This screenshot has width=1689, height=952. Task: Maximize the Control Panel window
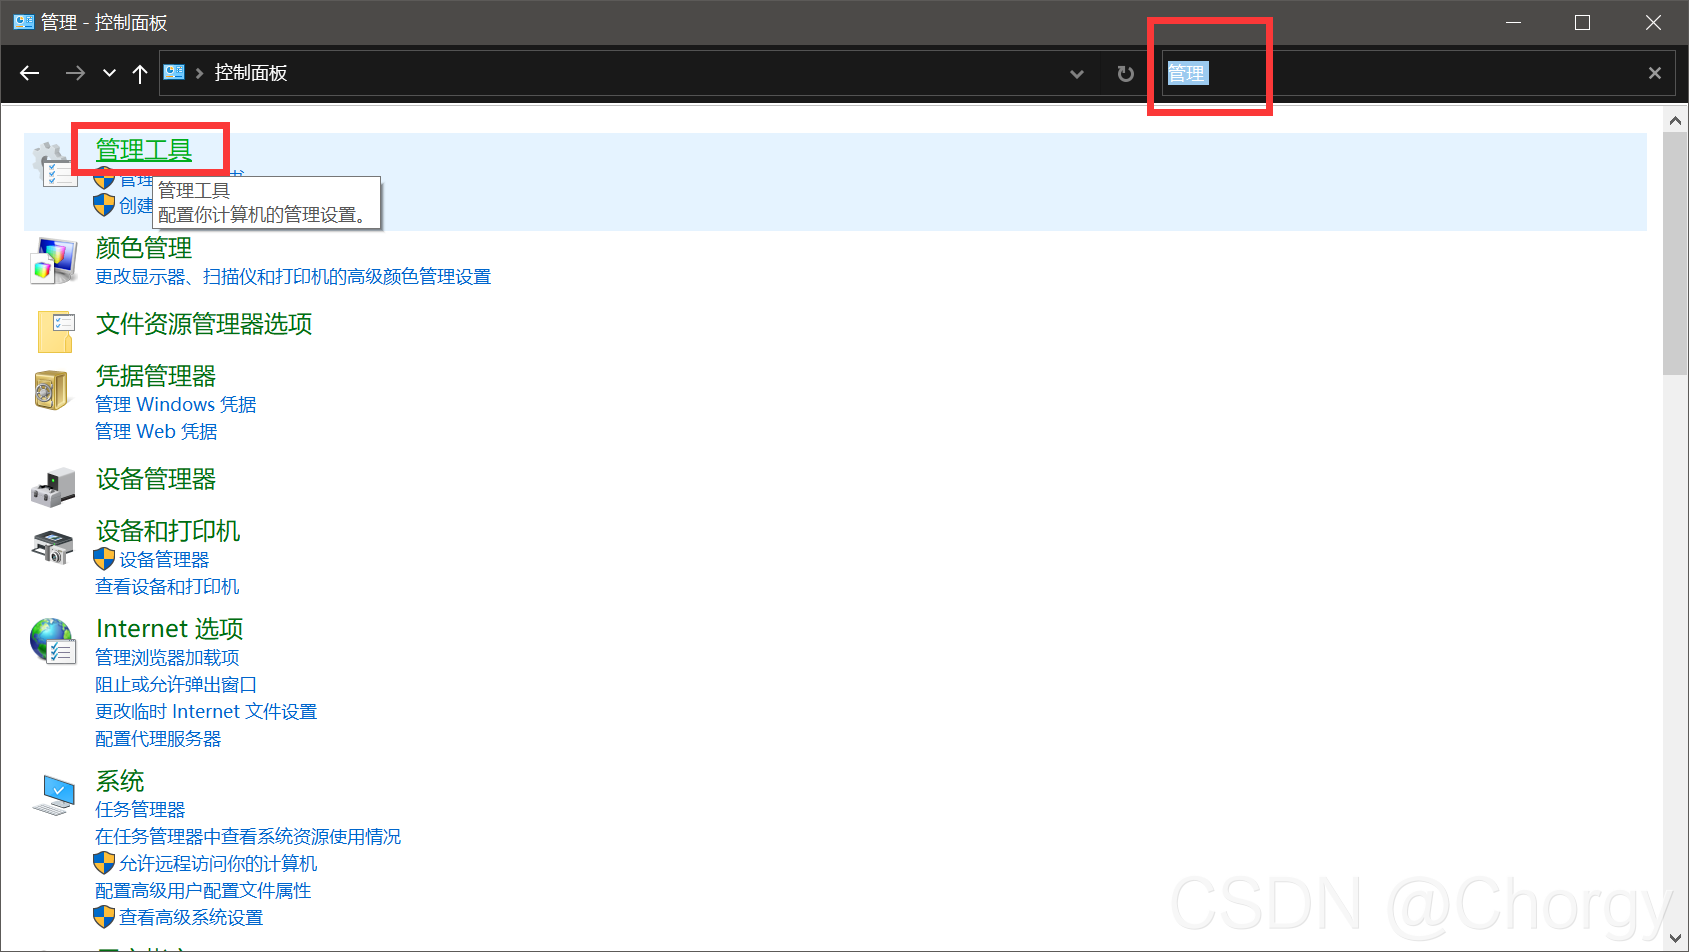tap(1582, 22)
